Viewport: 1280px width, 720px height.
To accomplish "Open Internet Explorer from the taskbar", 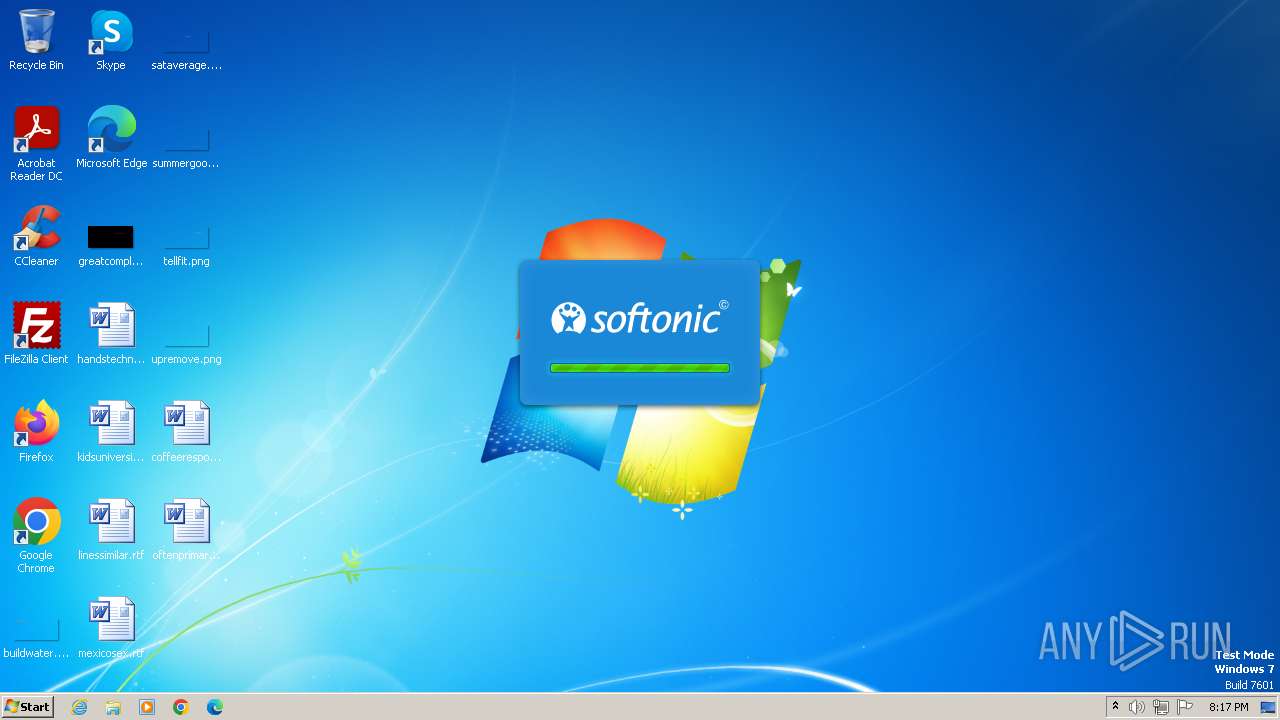I will click(x=80, y=707).
